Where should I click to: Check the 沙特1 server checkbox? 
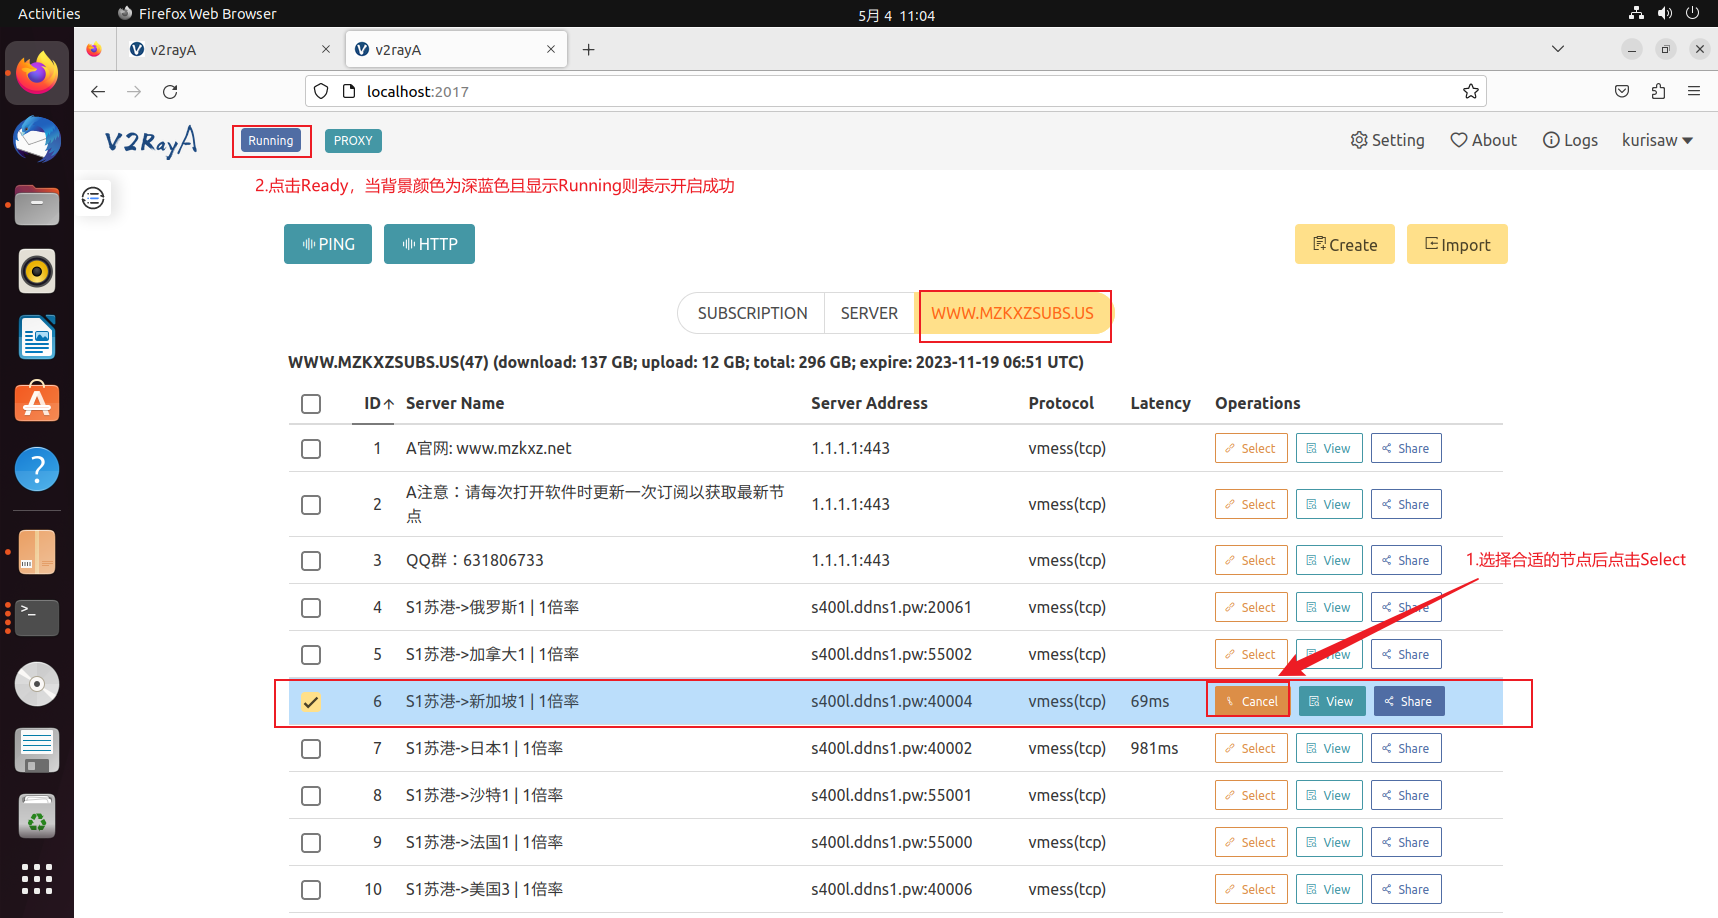pyautogui.click(x=311, y=796)
